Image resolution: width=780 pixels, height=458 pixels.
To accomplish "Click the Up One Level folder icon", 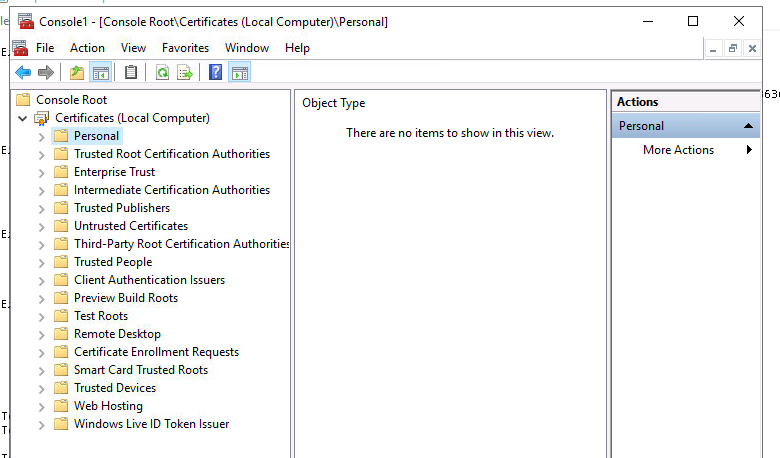I will [77, 73].
